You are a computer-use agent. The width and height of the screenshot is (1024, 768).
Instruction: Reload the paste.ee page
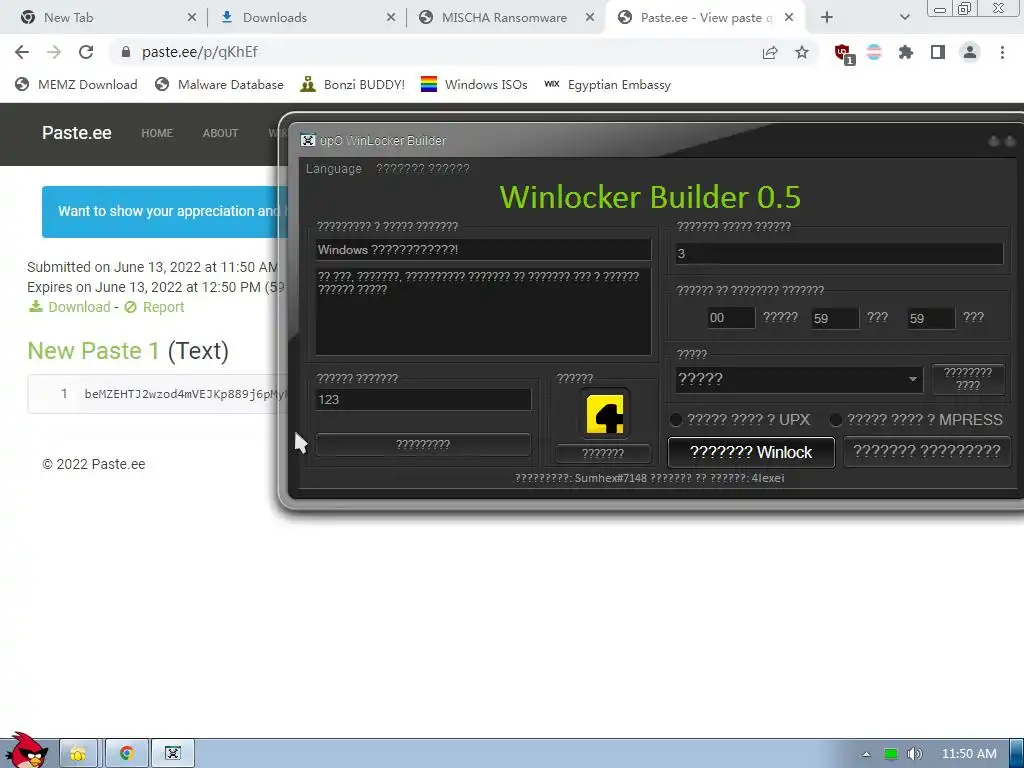86,52
